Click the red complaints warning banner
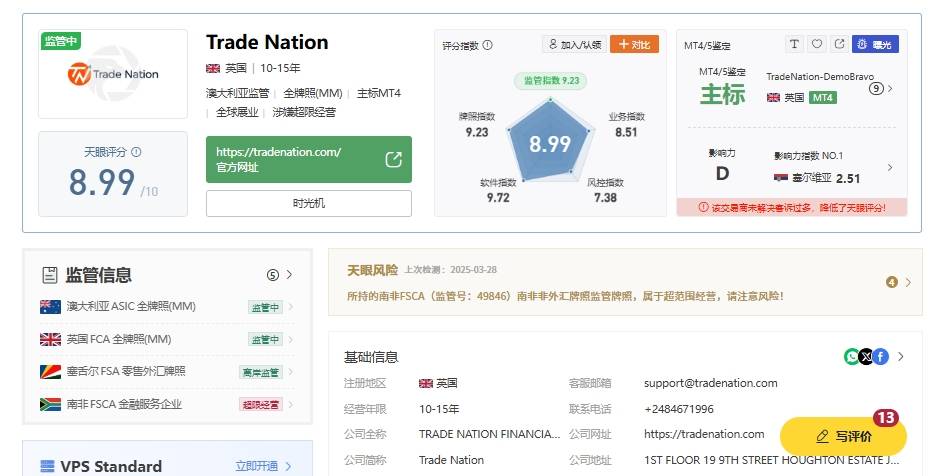This screenshot has width=935, height=476. [792, 208]
